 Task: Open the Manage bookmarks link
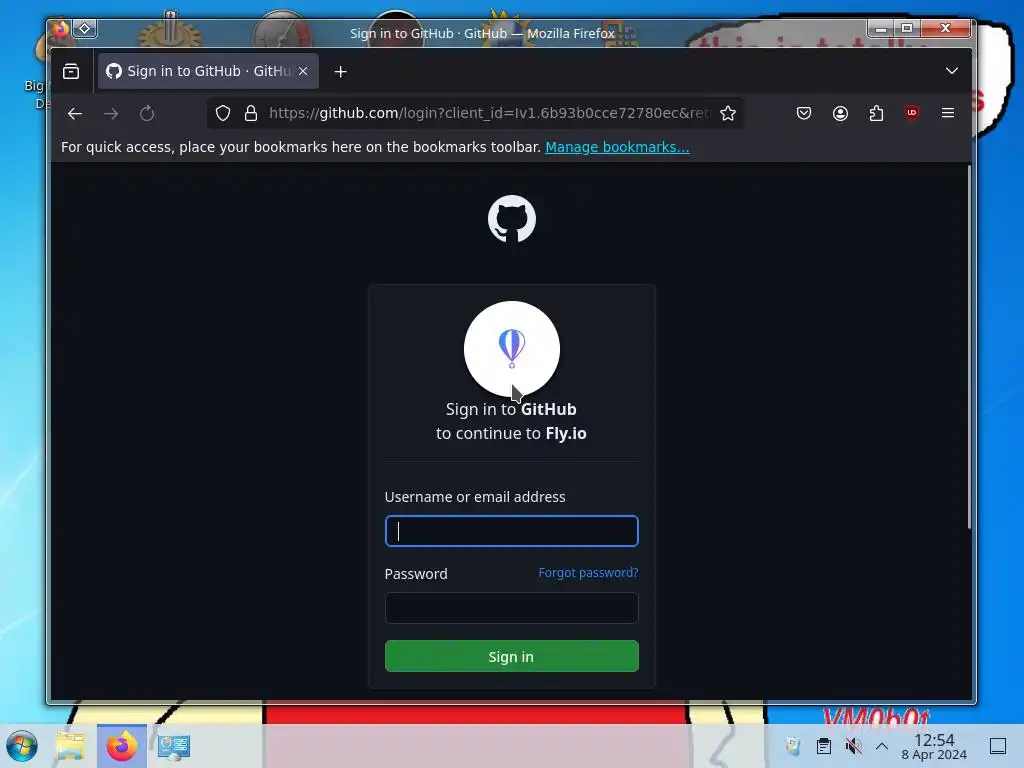pyautogui.click(x=617, y=147)
